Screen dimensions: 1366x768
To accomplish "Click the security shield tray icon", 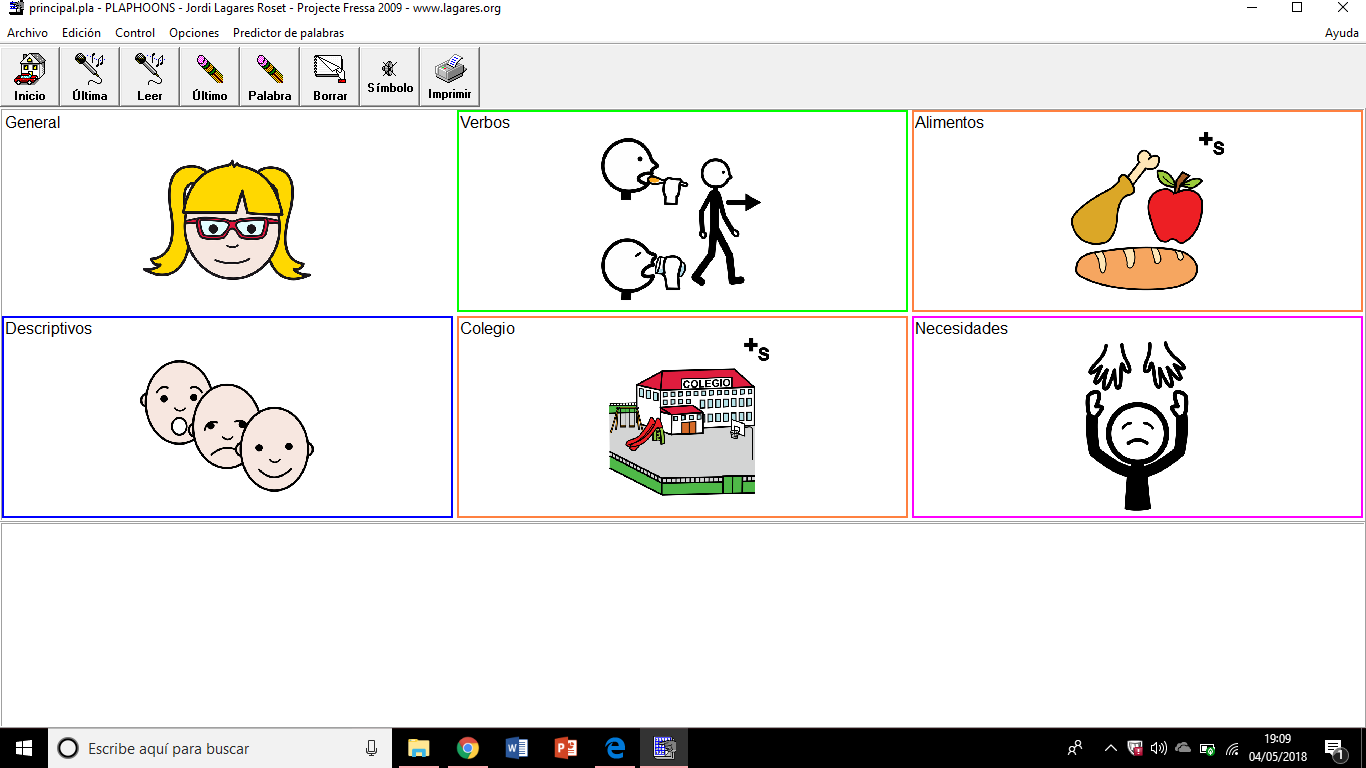I will click(x=1135, y=748).
